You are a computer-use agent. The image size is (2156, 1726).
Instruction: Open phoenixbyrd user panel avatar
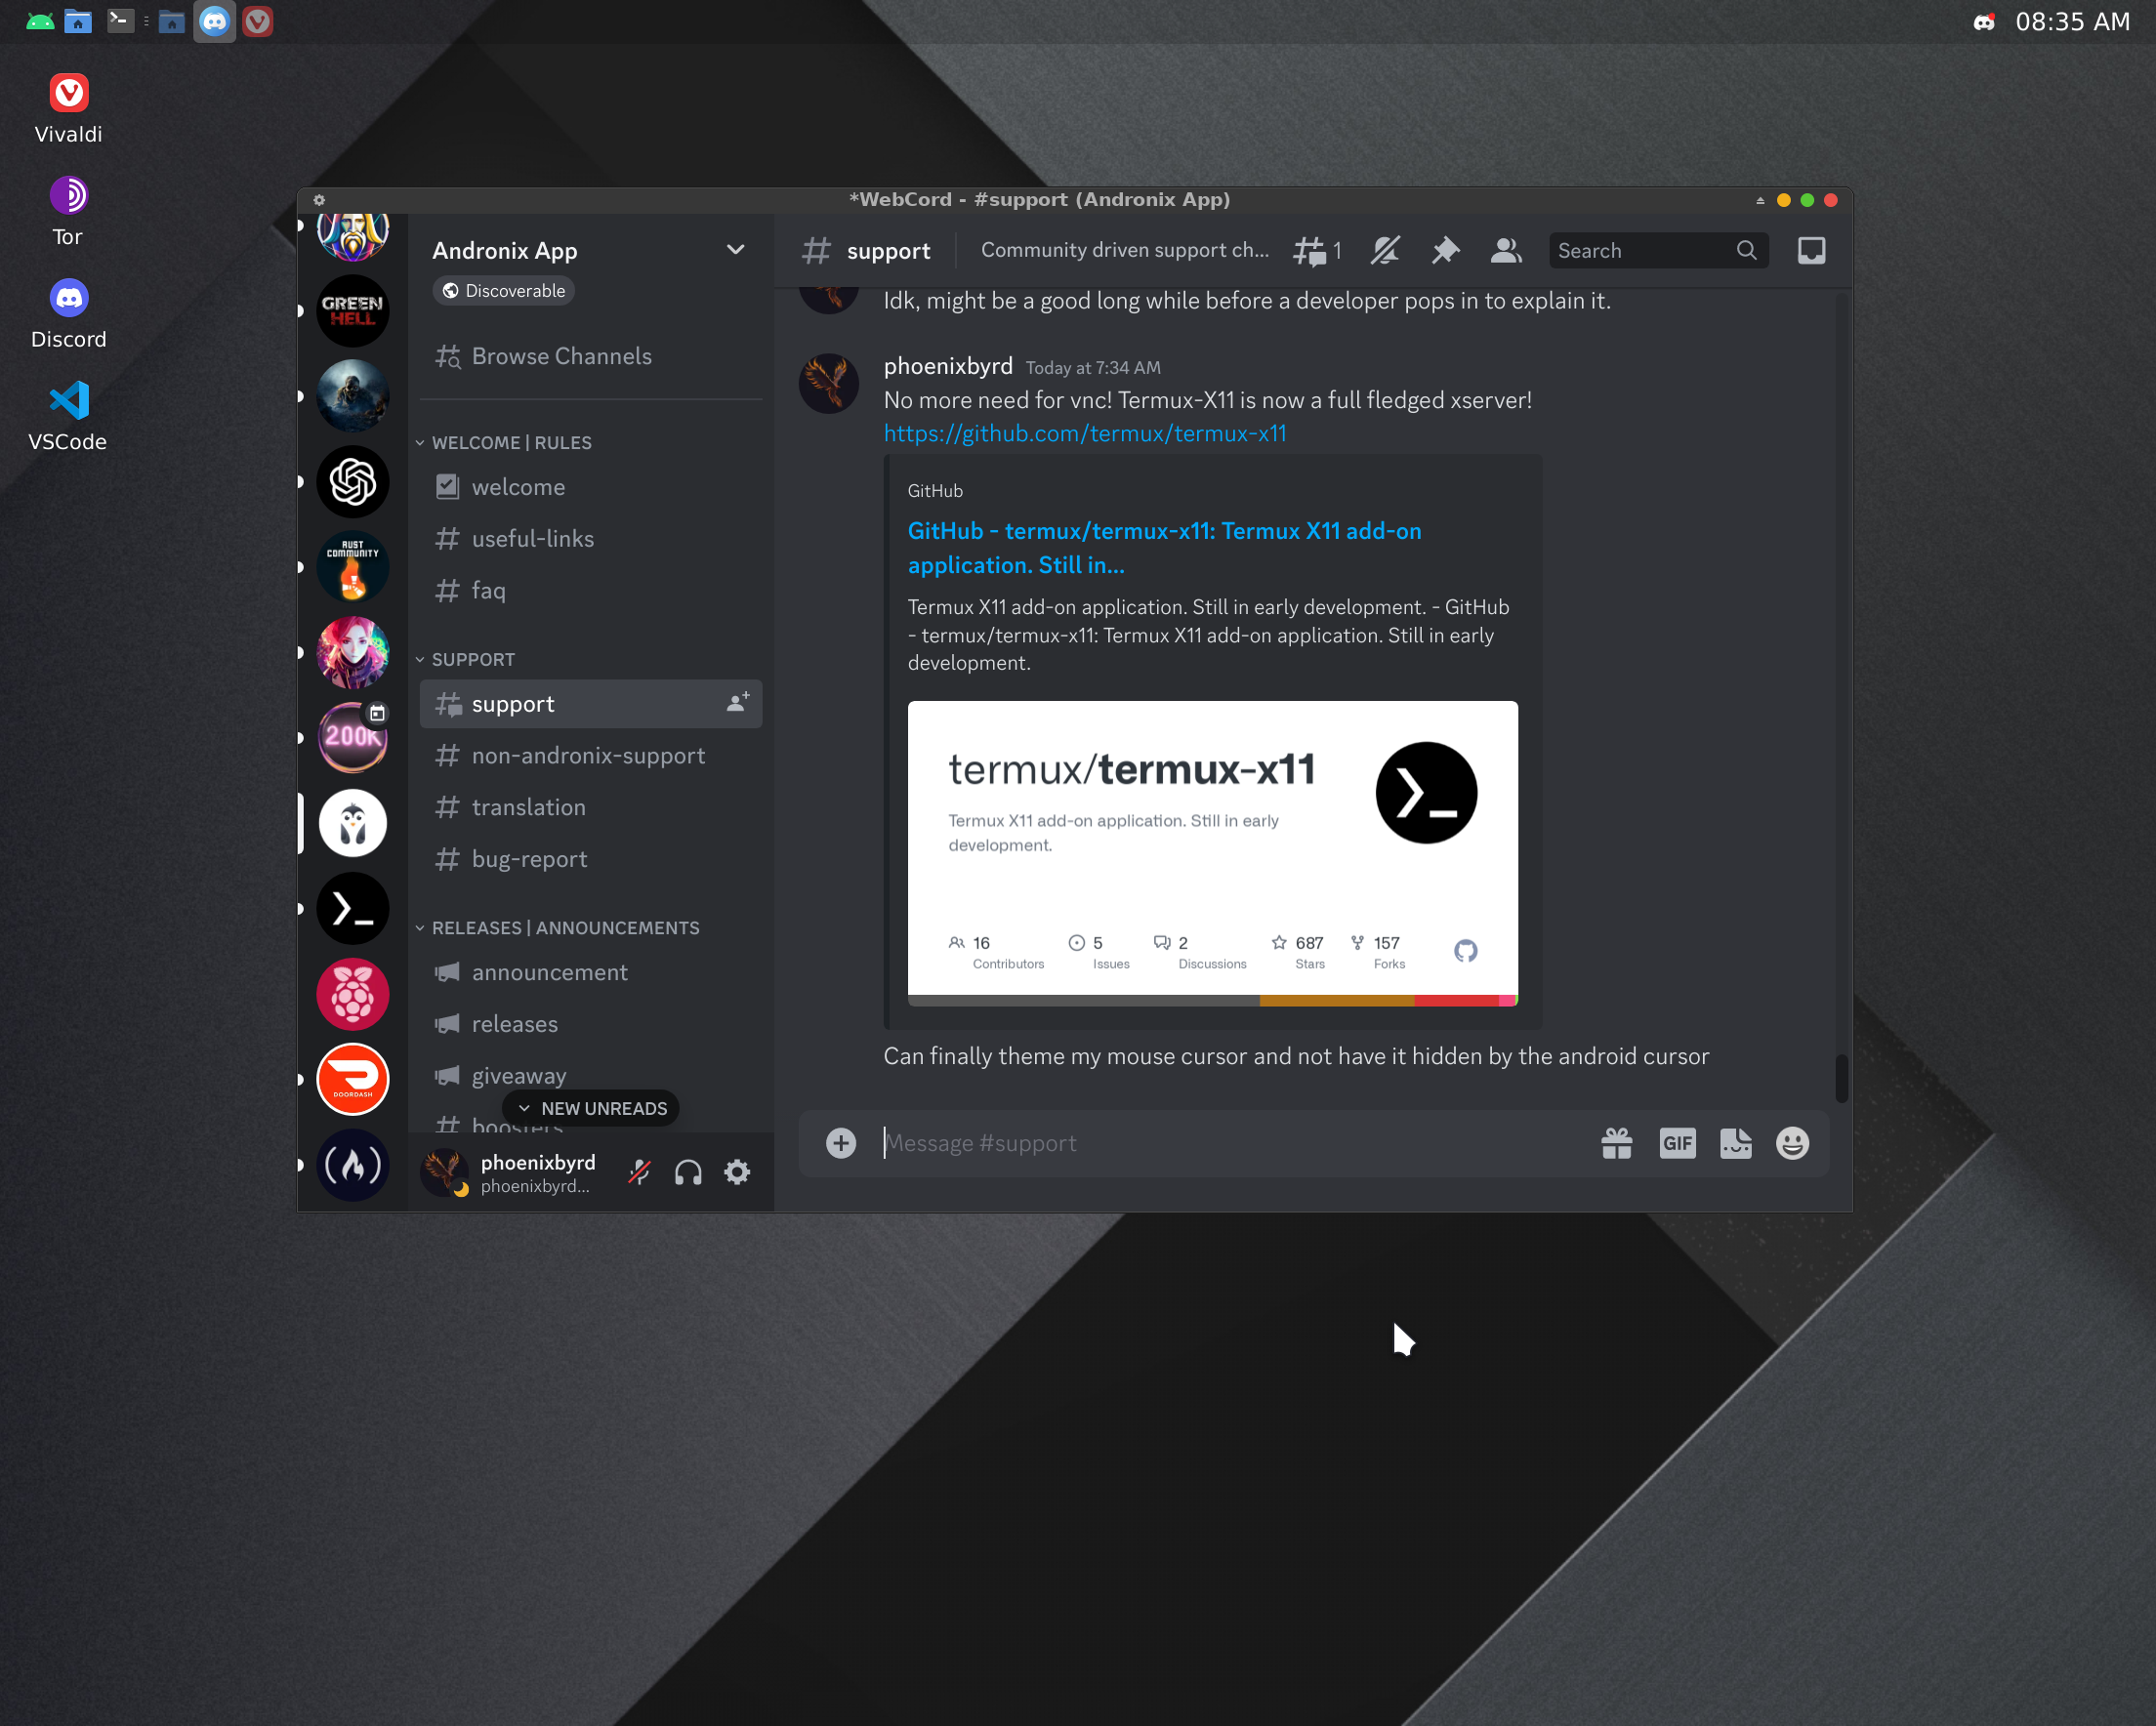(444, 1172)
